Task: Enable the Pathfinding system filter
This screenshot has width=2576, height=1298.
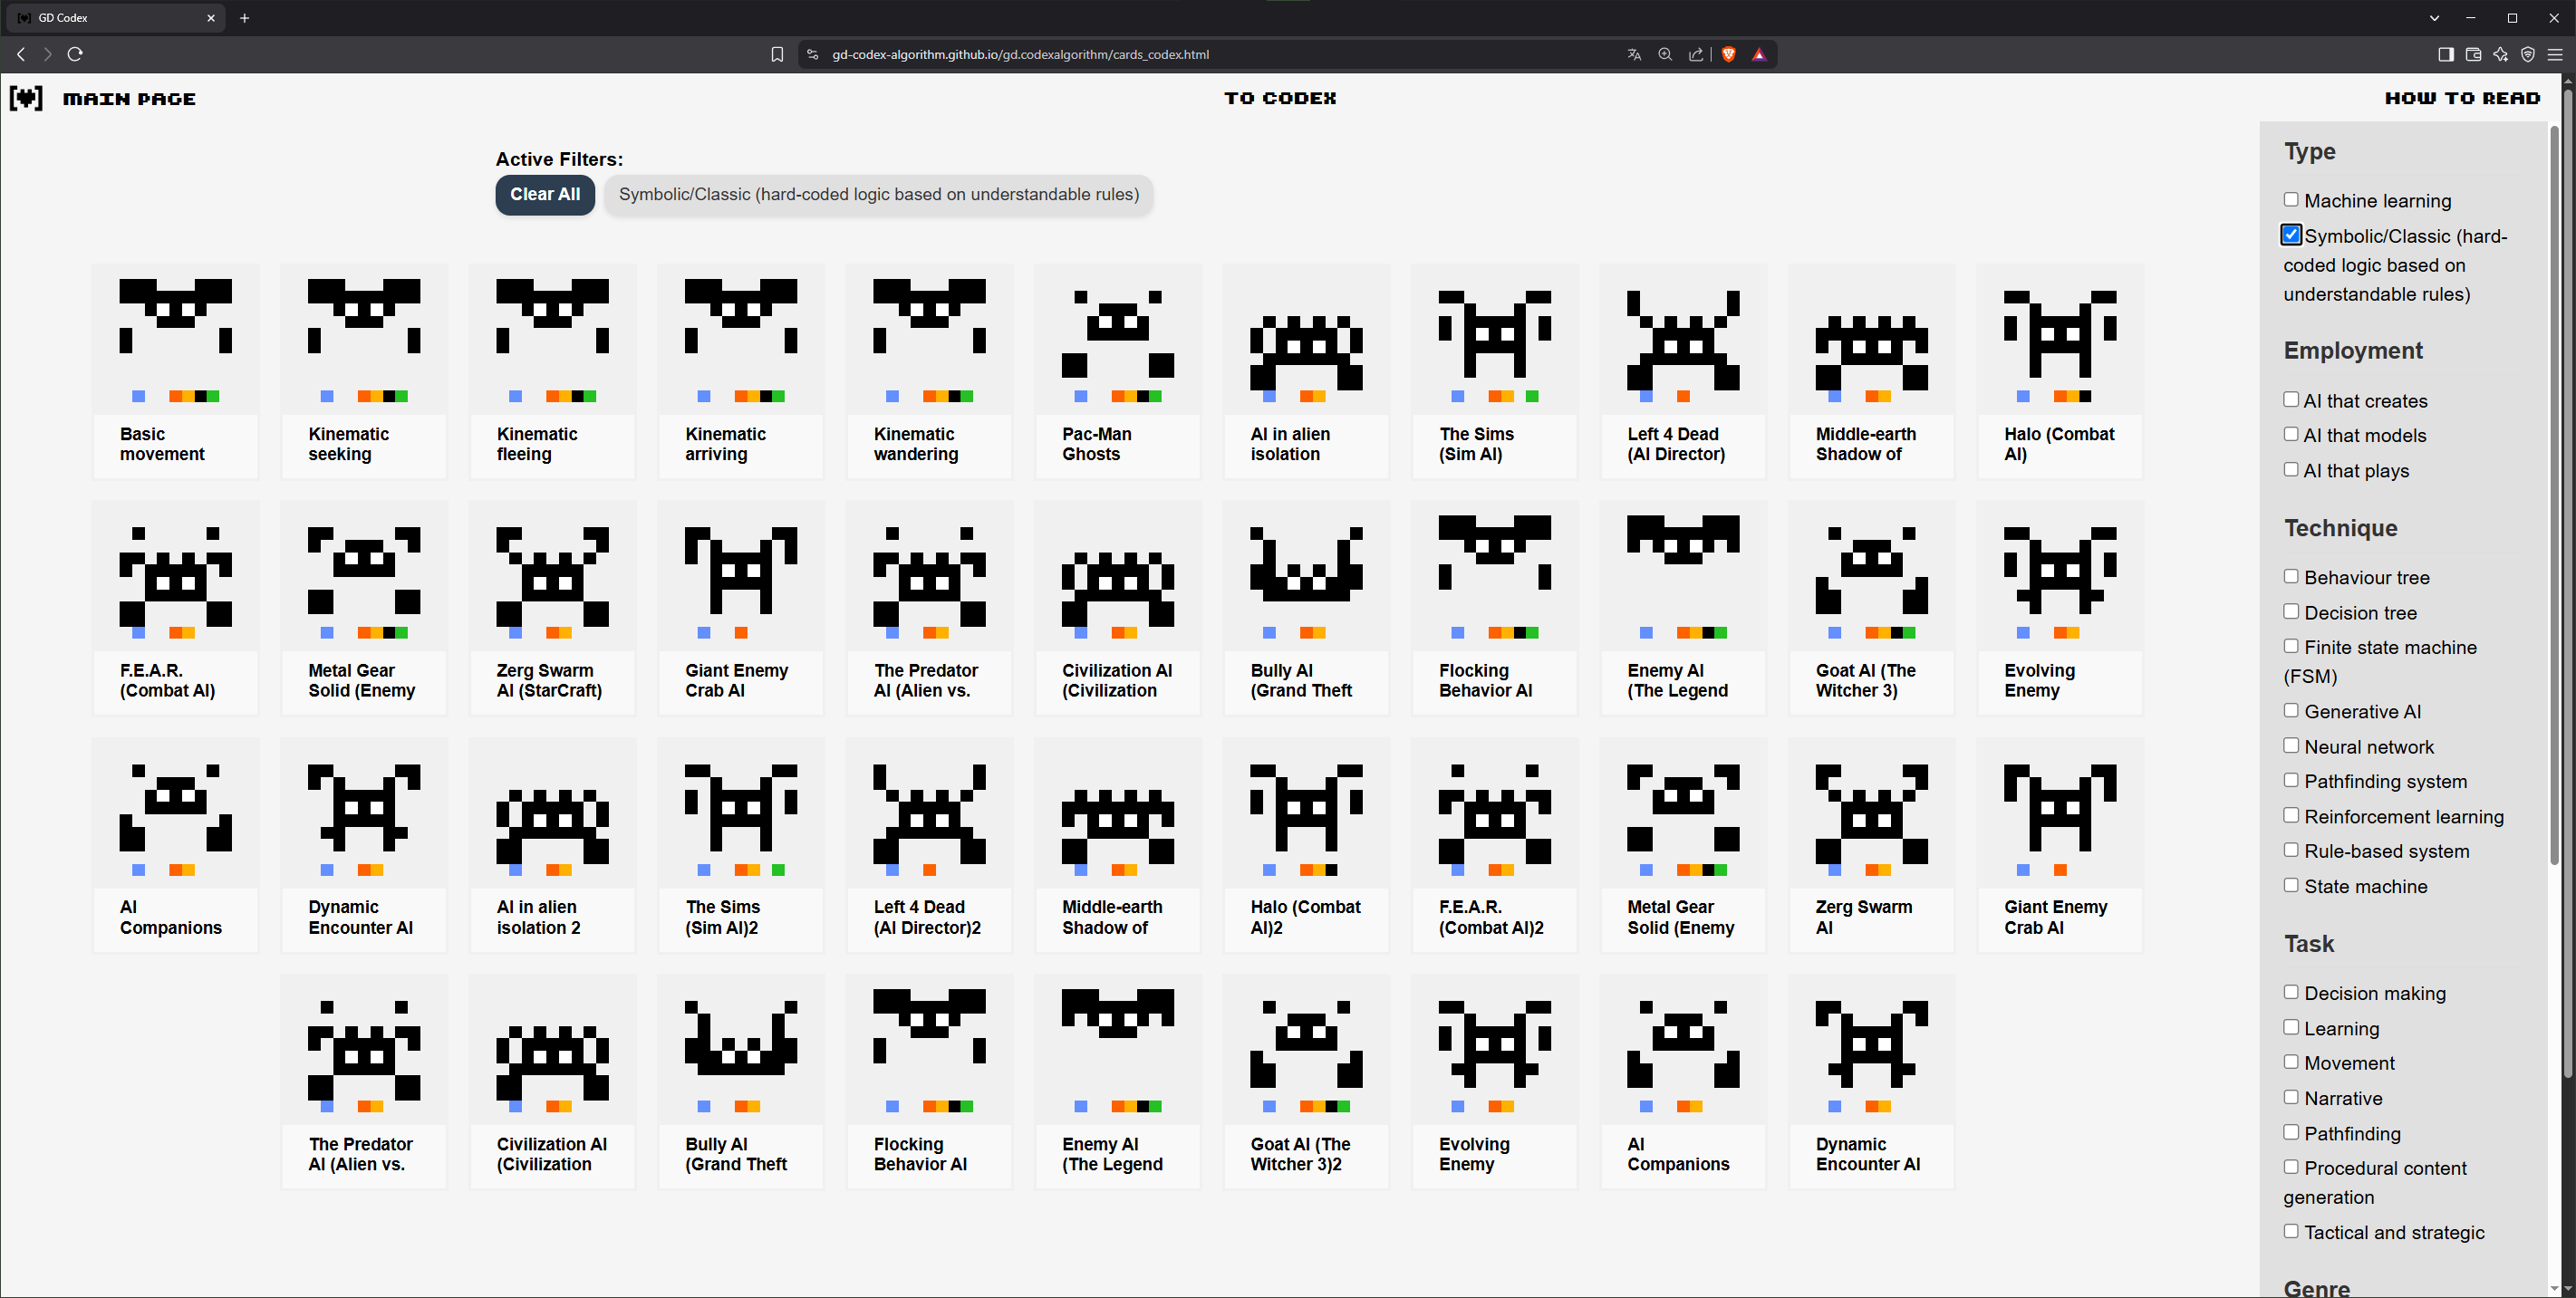Action: 2291,781
